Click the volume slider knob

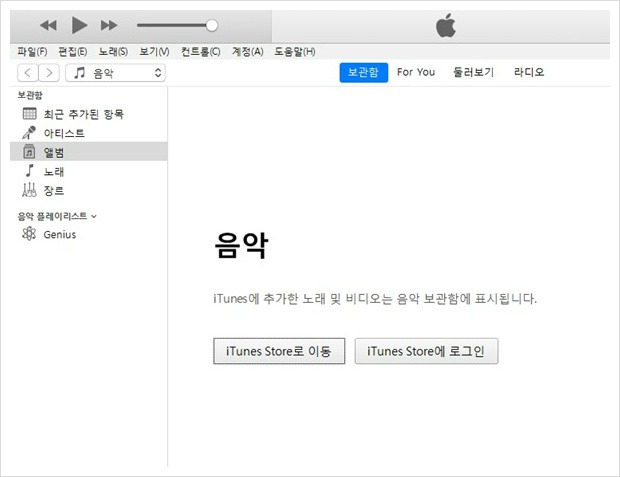(x=212, y=25)
